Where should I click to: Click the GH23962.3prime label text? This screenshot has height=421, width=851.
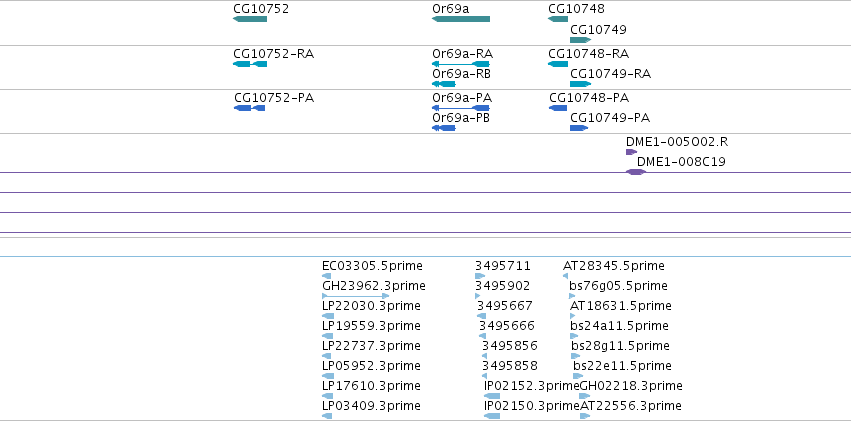(374, 286)
